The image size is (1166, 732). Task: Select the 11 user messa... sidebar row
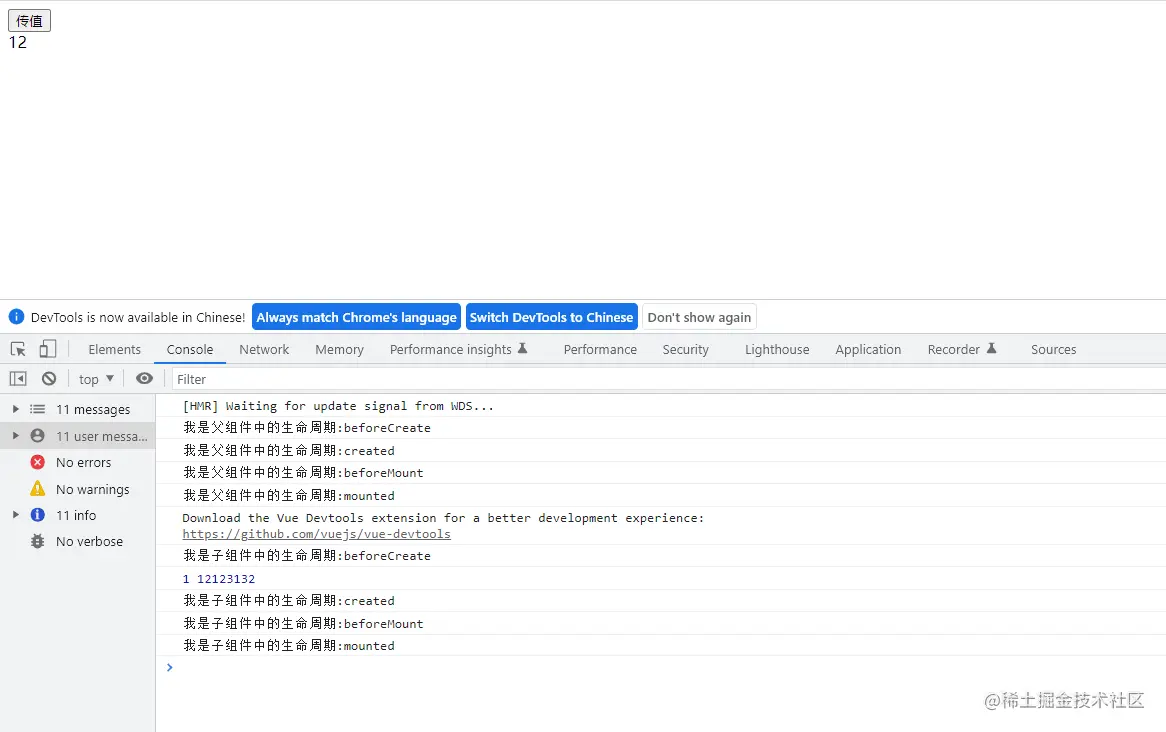tap(77, 436)
